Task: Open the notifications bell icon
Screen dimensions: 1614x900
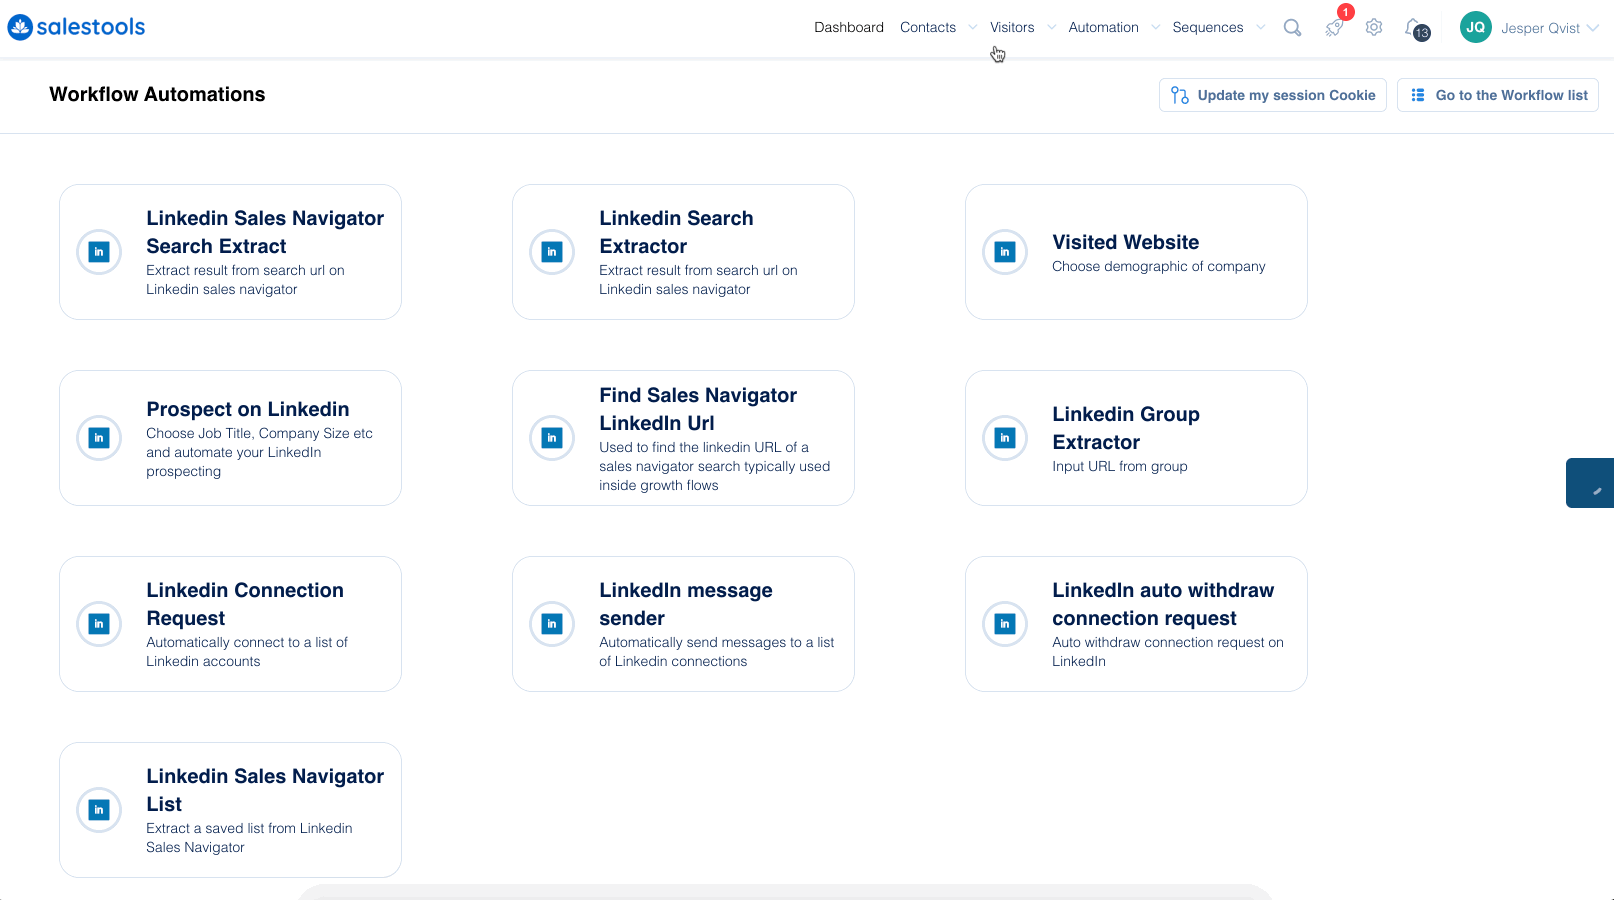Action: pos(1414,28)
